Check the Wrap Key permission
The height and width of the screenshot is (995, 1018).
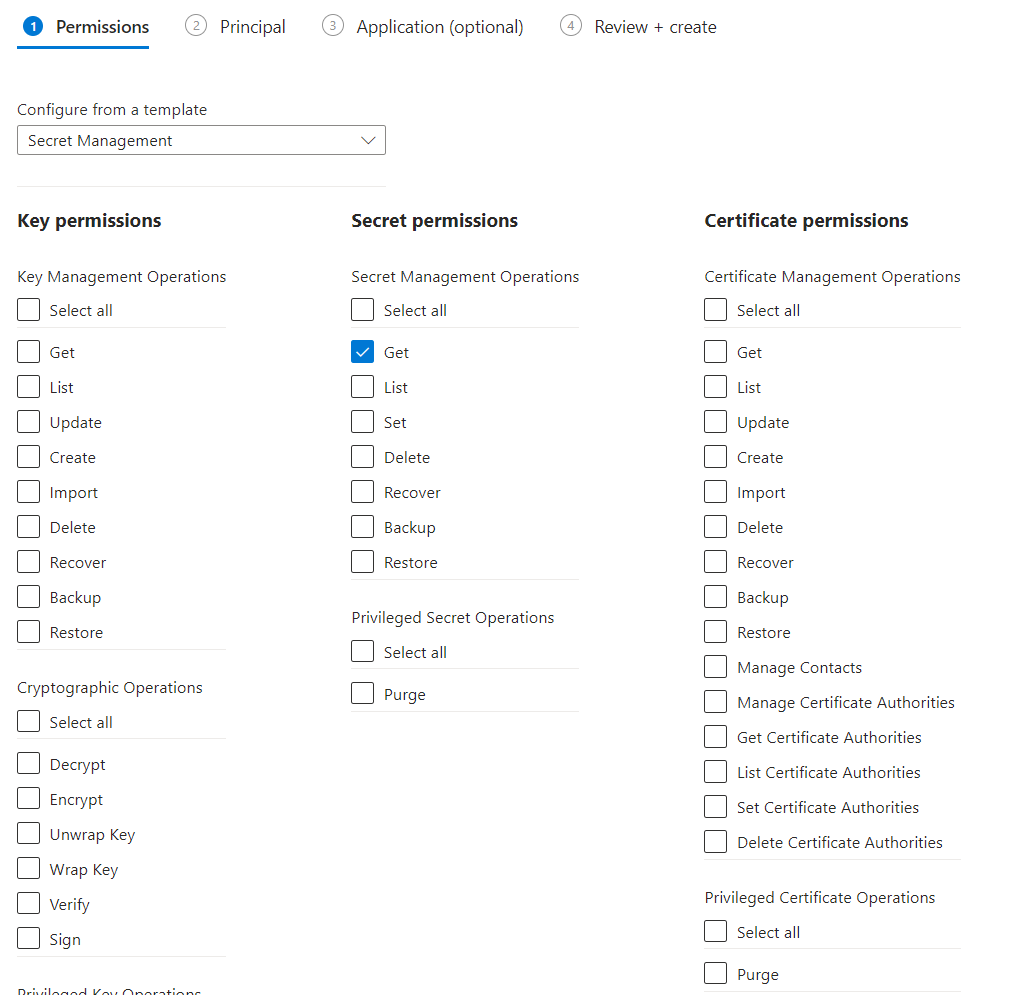point(29,869)
